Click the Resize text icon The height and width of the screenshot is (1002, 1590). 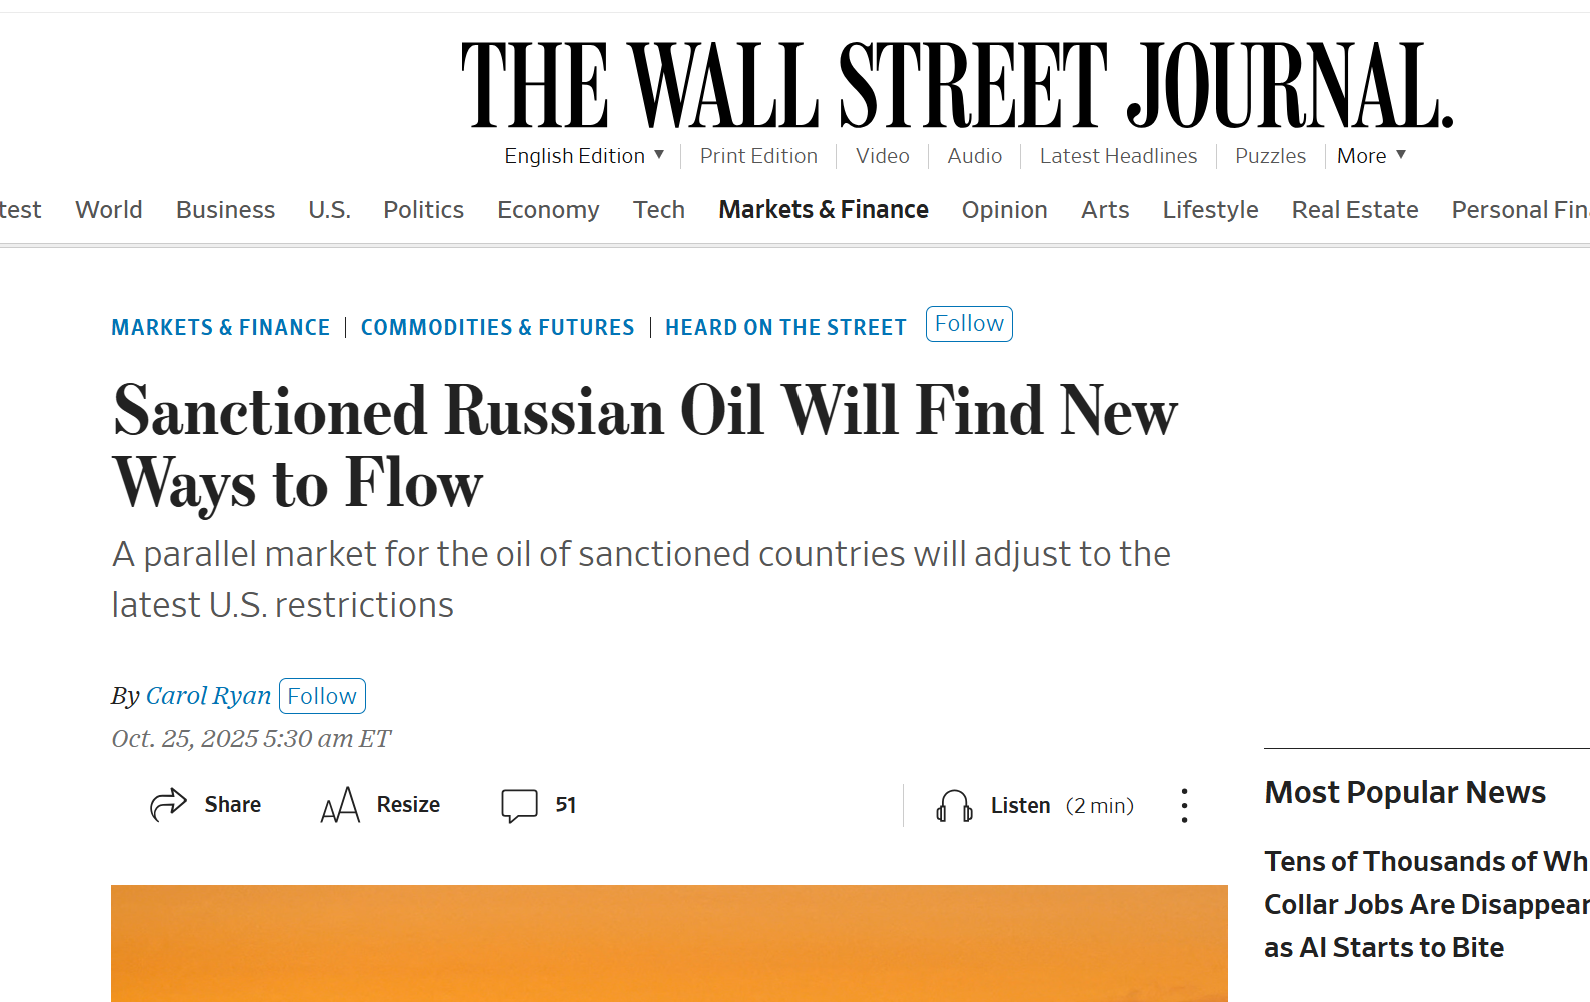click(340, 805)
